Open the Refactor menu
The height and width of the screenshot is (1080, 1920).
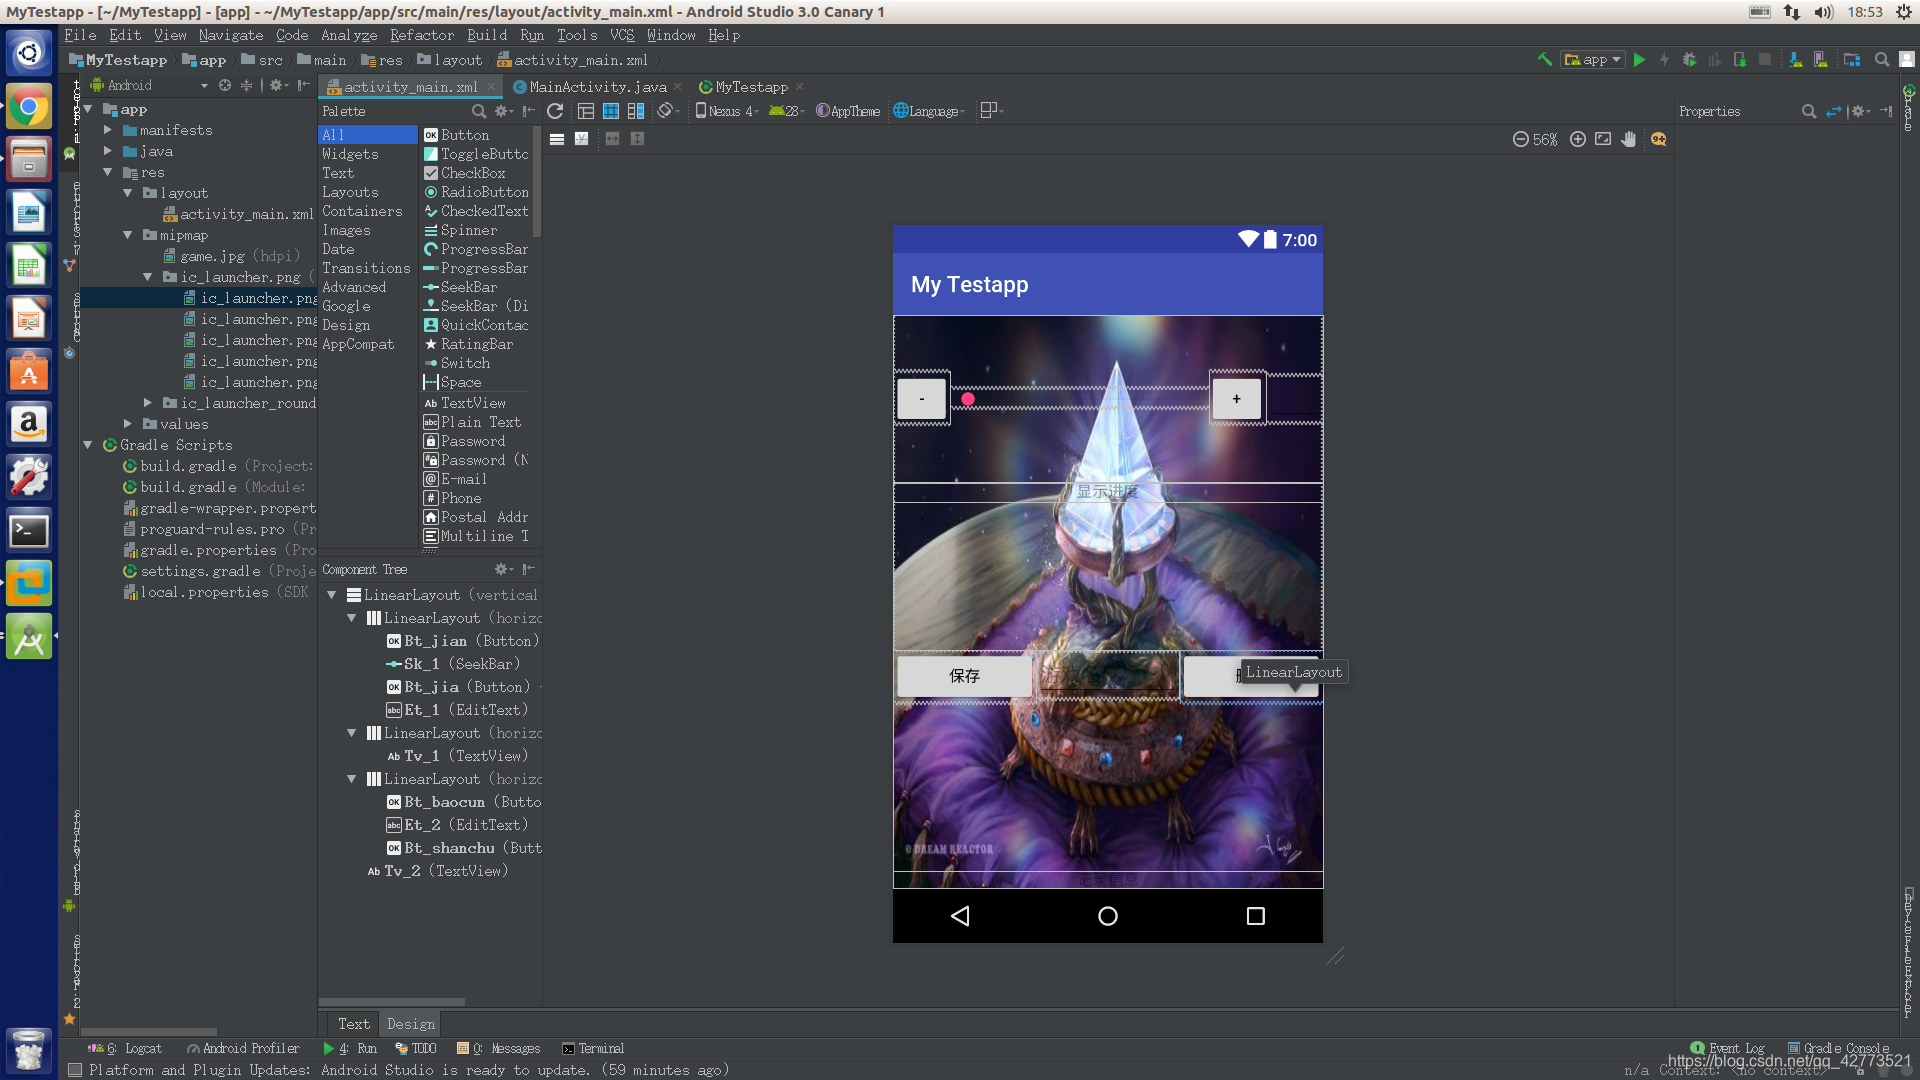point(421,35)
